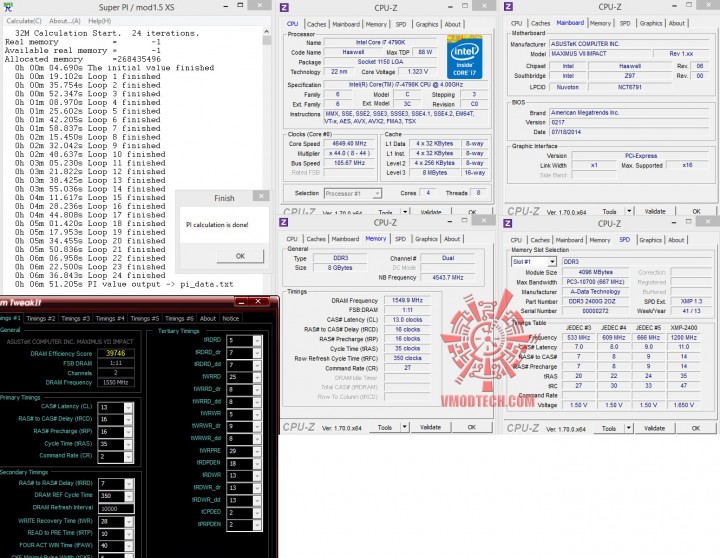Screen dimensions: 720x558
Task: Open About menu in Super PI
Action: click(x=65, y=21)
